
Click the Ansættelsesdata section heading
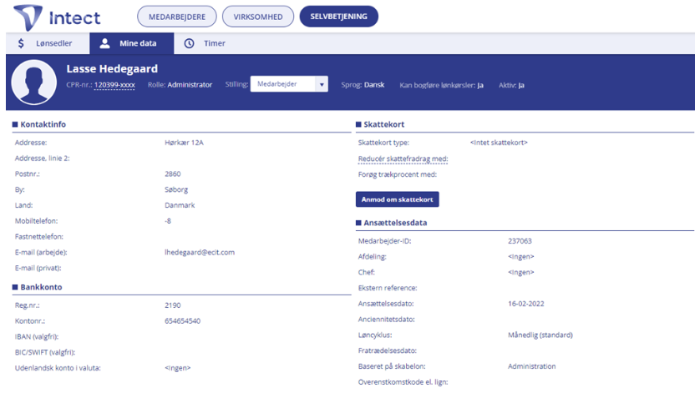(x=395, y=223)
